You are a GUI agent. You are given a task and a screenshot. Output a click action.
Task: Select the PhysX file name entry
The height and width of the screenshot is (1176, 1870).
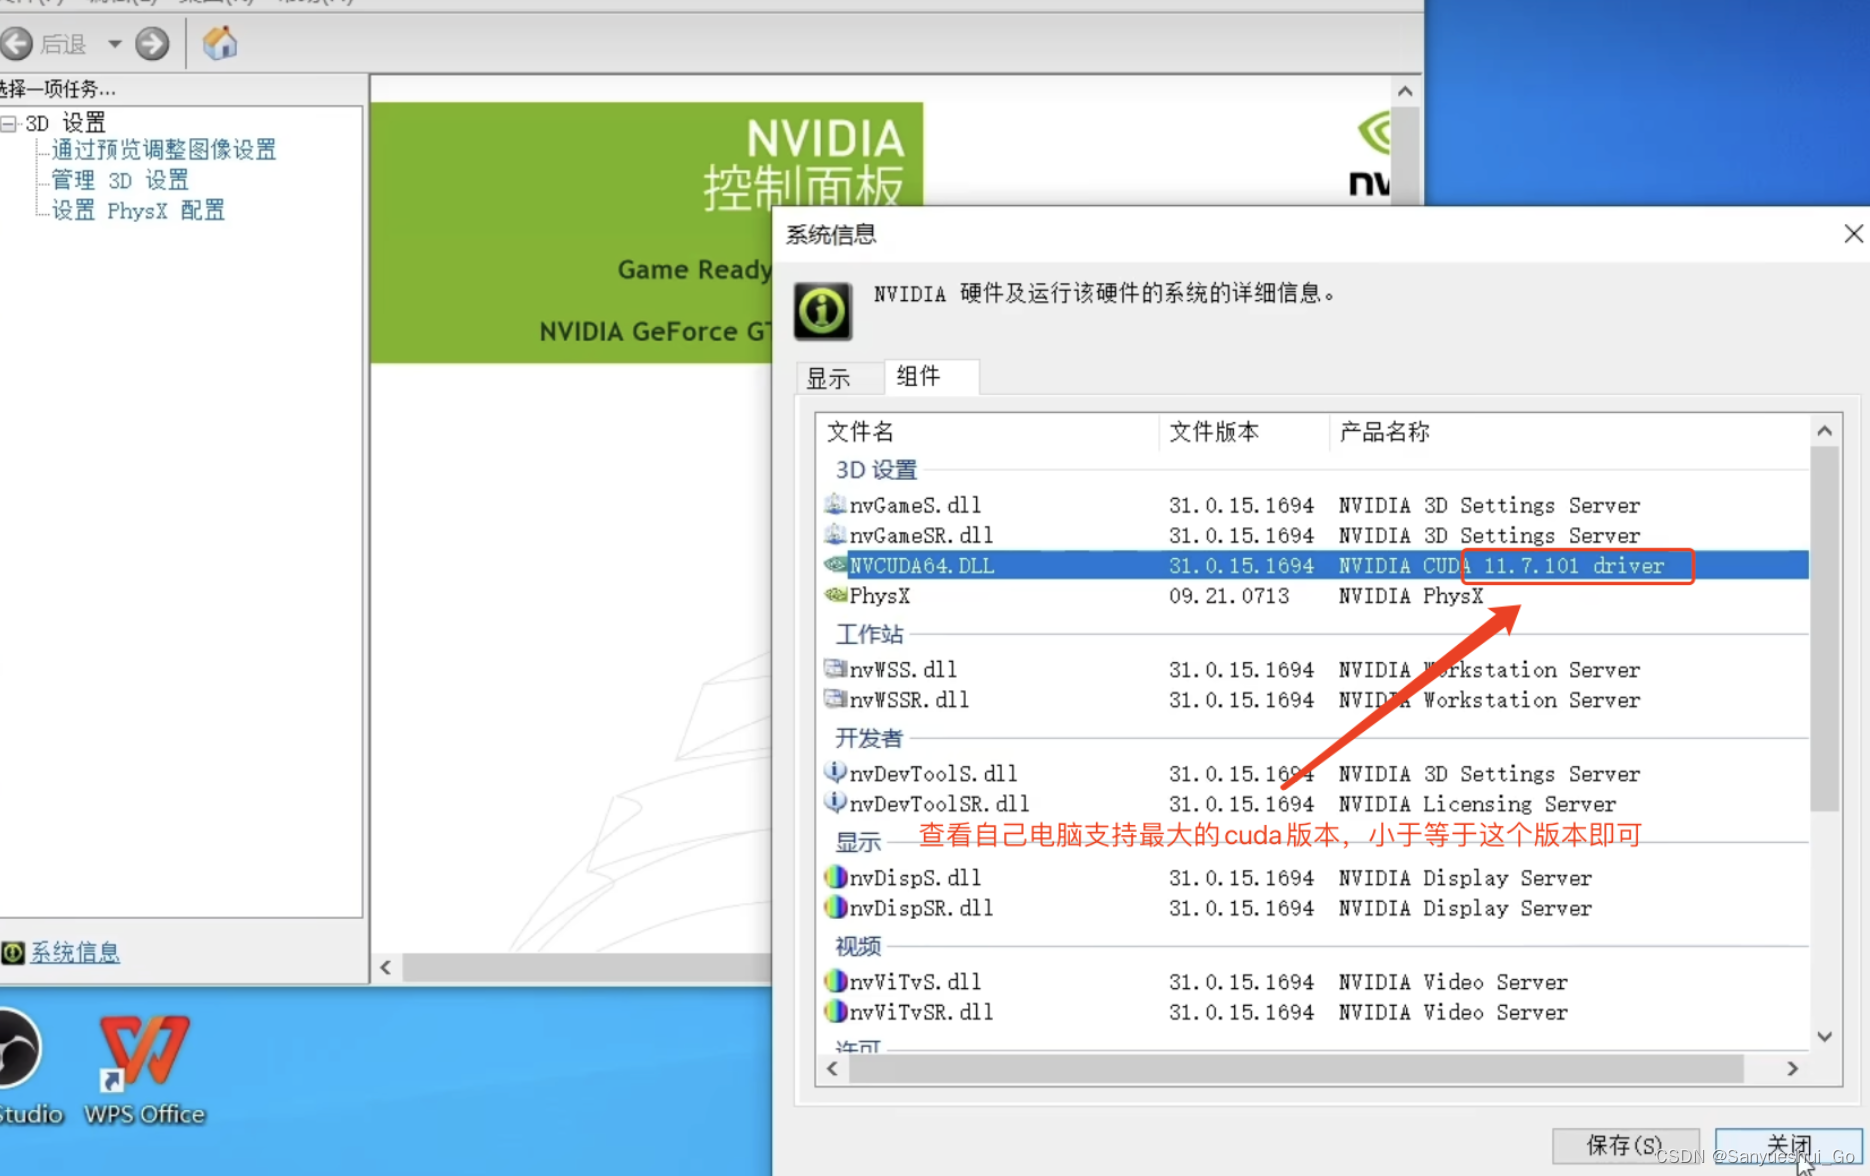pyautogui.click(x=880, y=596)
